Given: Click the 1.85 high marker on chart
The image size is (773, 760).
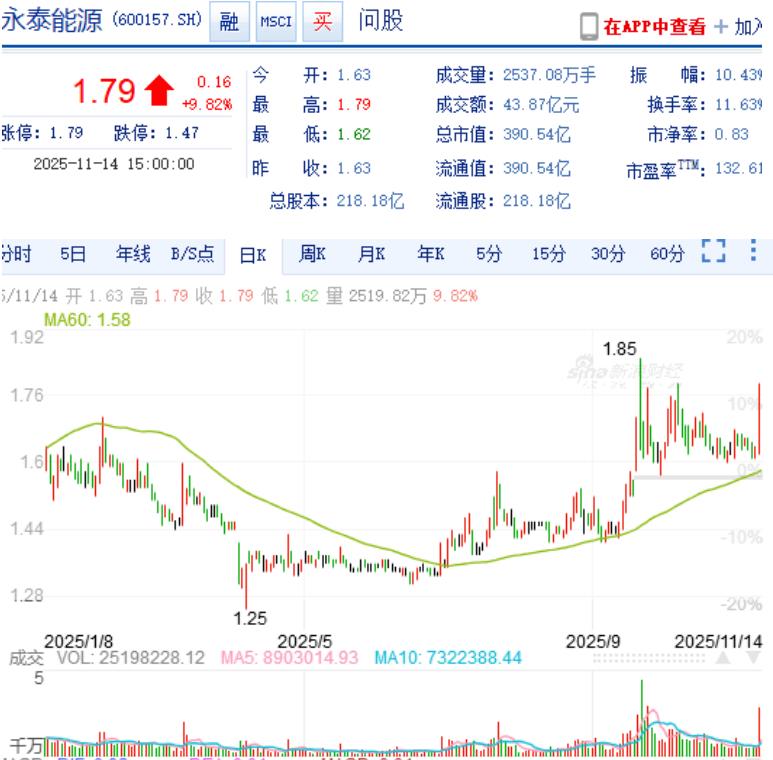Looking at the screenshot, I should (620, 349).
